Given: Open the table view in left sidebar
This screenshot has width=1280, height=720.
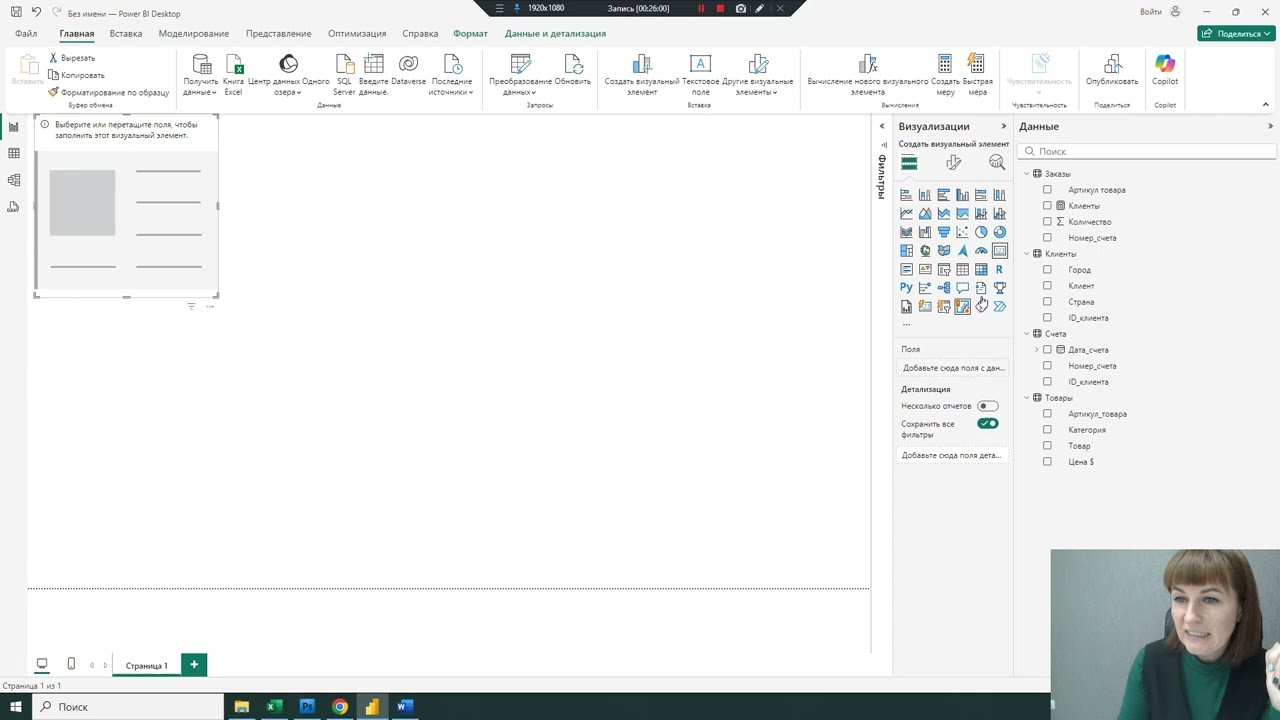Looking at the screenshot, I should 13,153.
